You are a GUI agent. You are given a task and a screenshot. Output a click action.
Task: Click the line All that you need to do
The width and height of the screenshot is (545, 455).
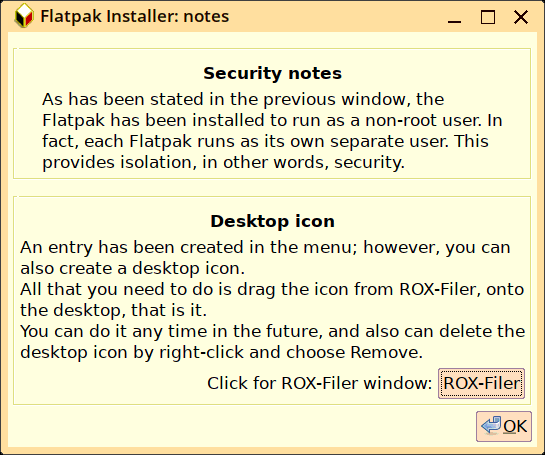tap(272, 290)
